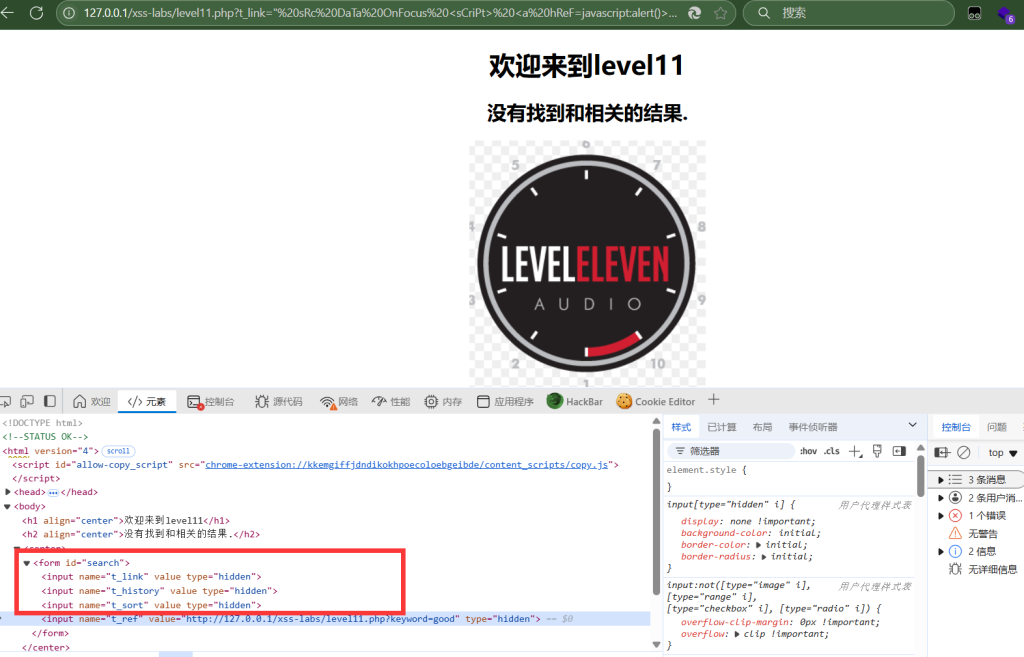This screenshot has width=1024, height=657.
Task: Open the top context dropdown
Action: [x=1002, y=453]
